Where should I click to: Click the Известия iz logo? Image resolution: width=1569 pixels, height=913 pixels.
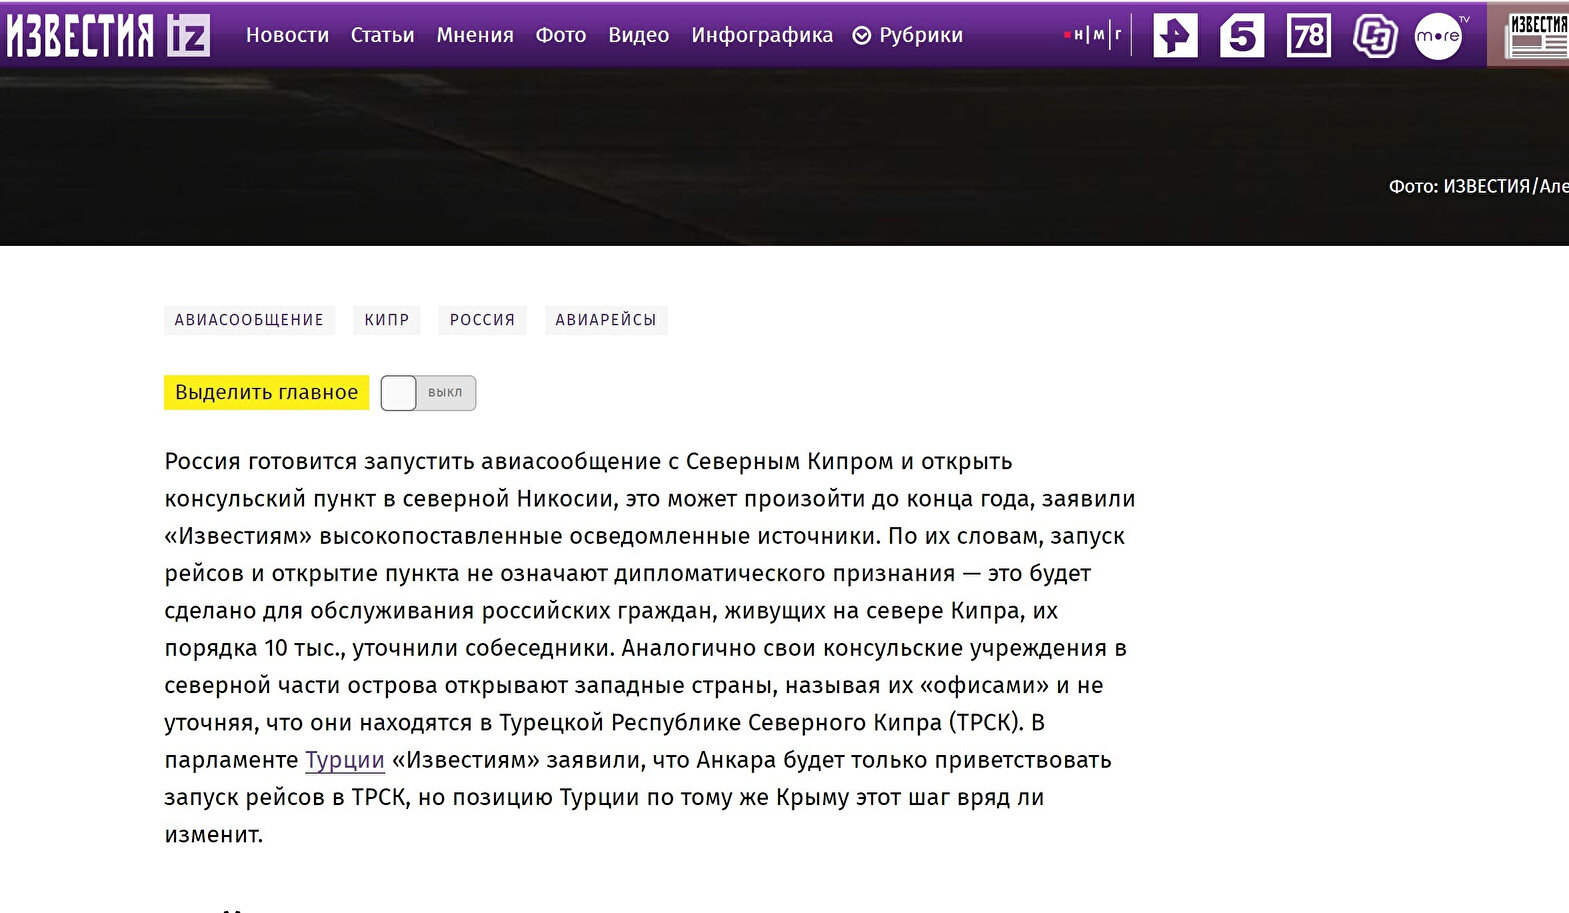[x=108, y=35]
